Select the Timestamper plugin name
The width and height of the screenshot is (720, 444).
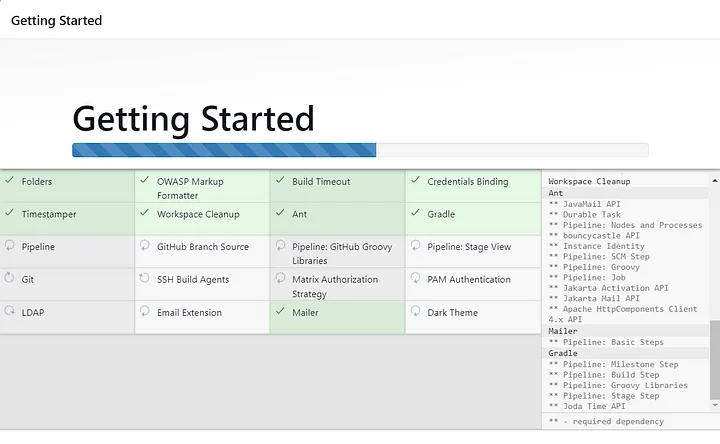tap(49, 214)
